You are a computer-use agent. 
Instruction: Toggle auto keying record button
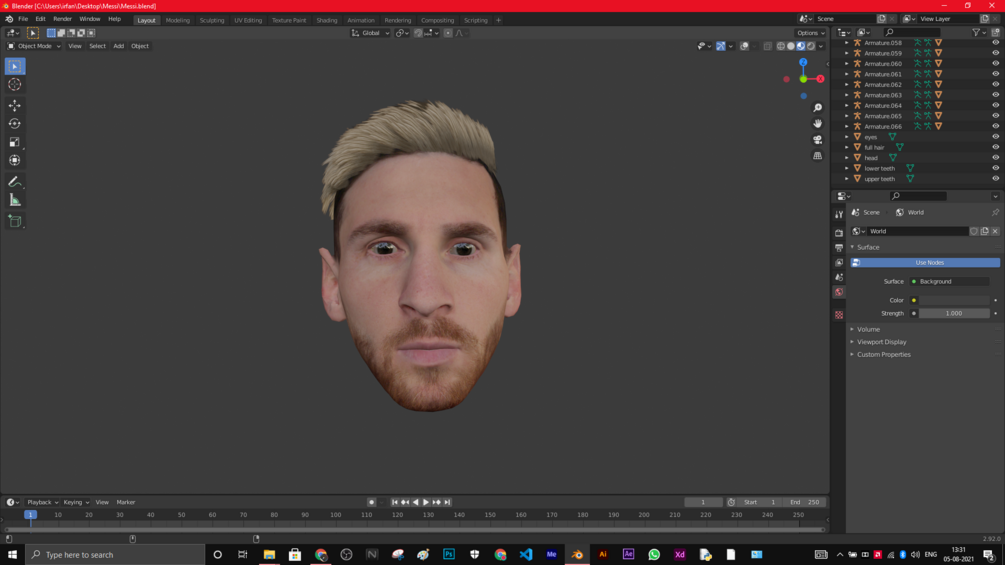[x=371, y=502]
